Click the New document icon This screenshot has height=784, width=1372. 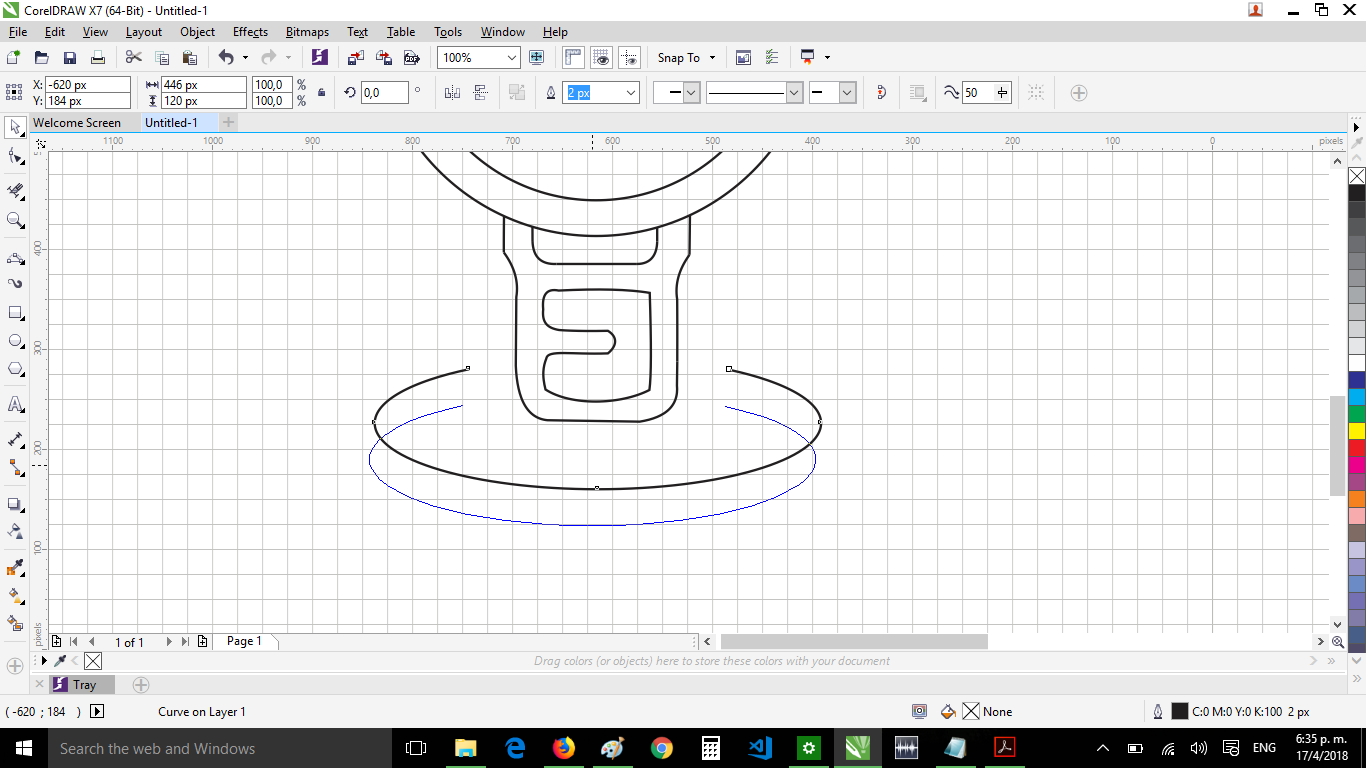pos(14,58)
